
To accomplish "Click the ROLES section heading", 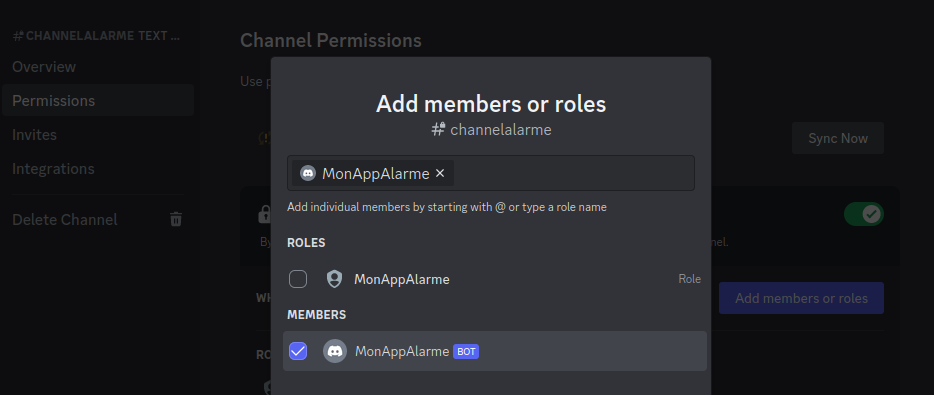I will 306,242.
